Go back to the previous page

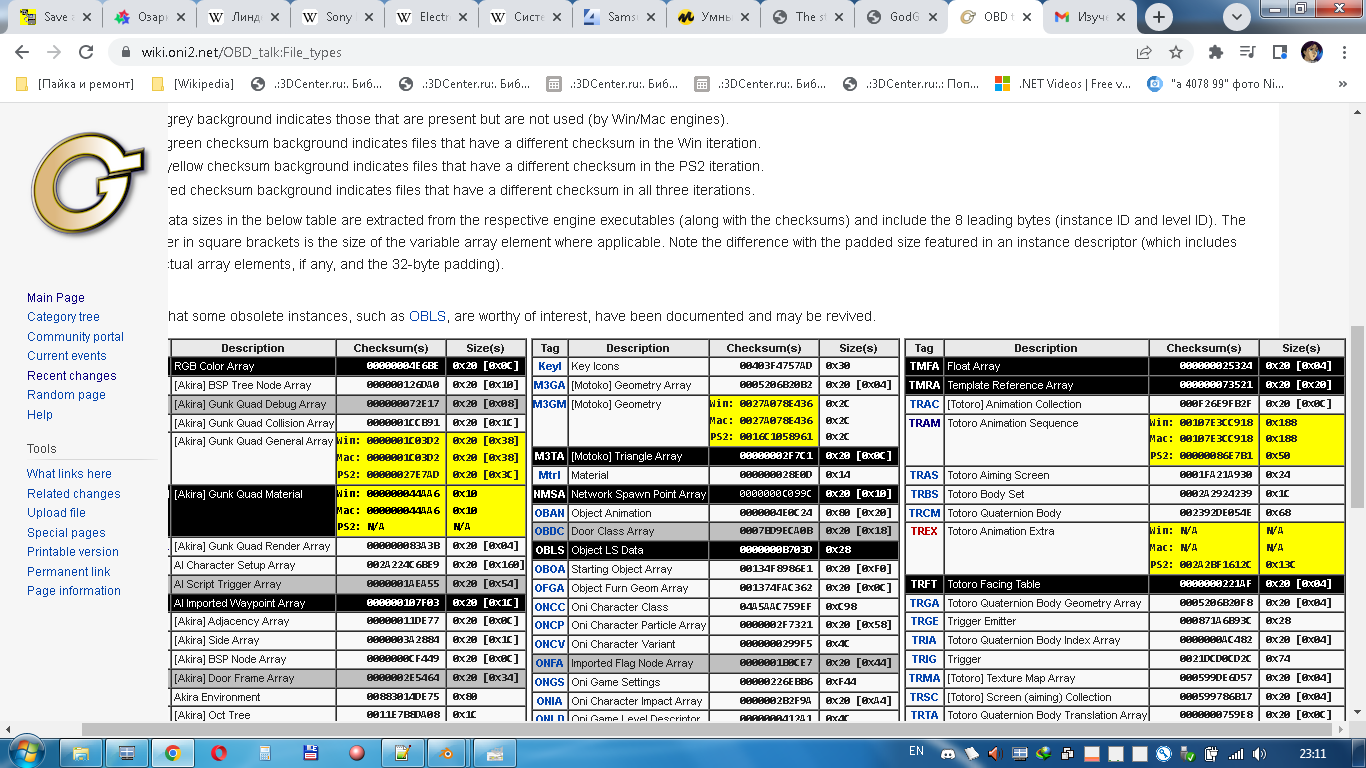pyautogui.click(x=22, y=52)
